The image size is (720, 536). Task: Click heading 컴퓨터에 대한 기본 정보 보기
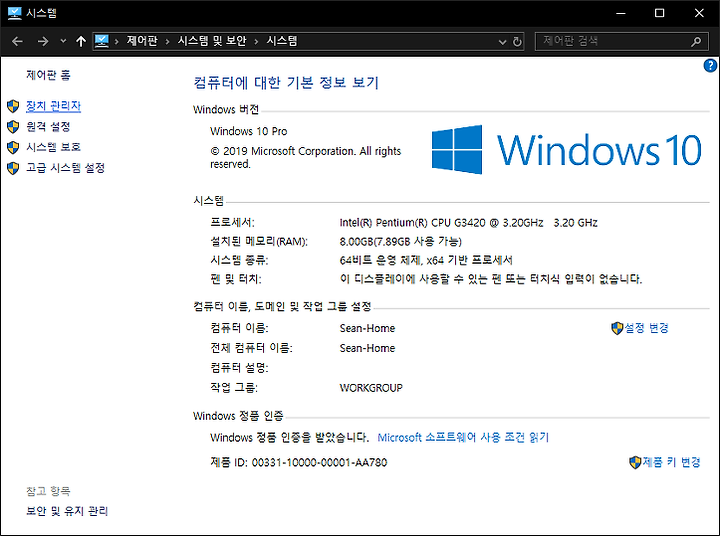point(286,83)
